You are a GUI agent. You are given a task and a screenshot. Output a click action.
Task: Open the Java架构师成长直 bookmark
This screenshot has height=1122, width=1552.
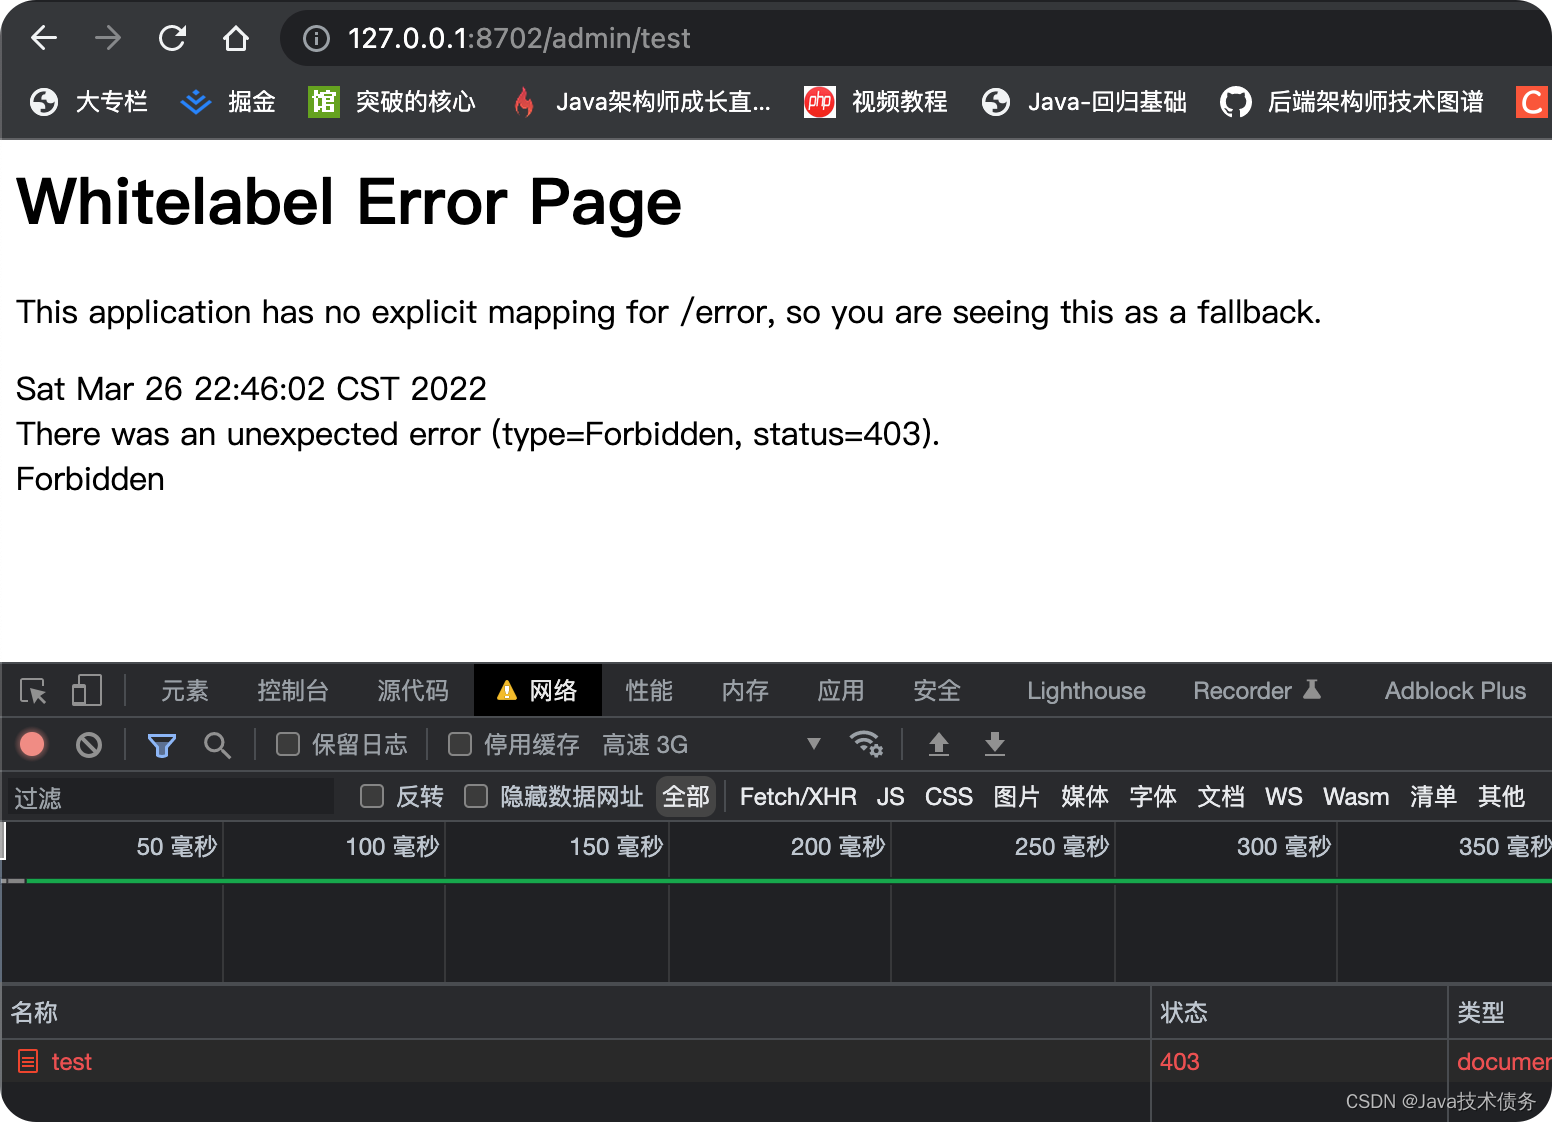(641, 102)
